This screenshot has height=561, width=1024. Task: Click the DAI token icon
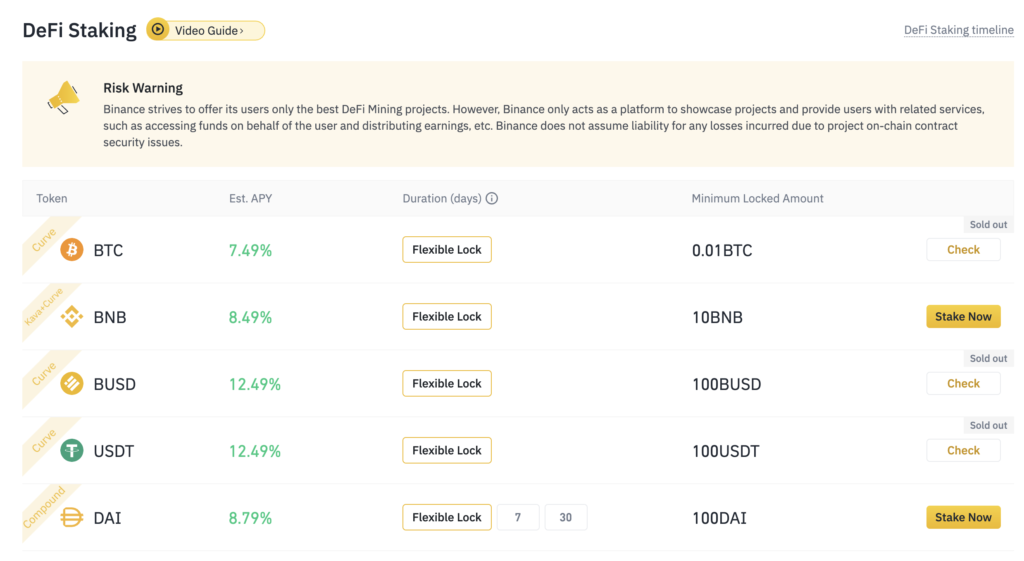72,517
